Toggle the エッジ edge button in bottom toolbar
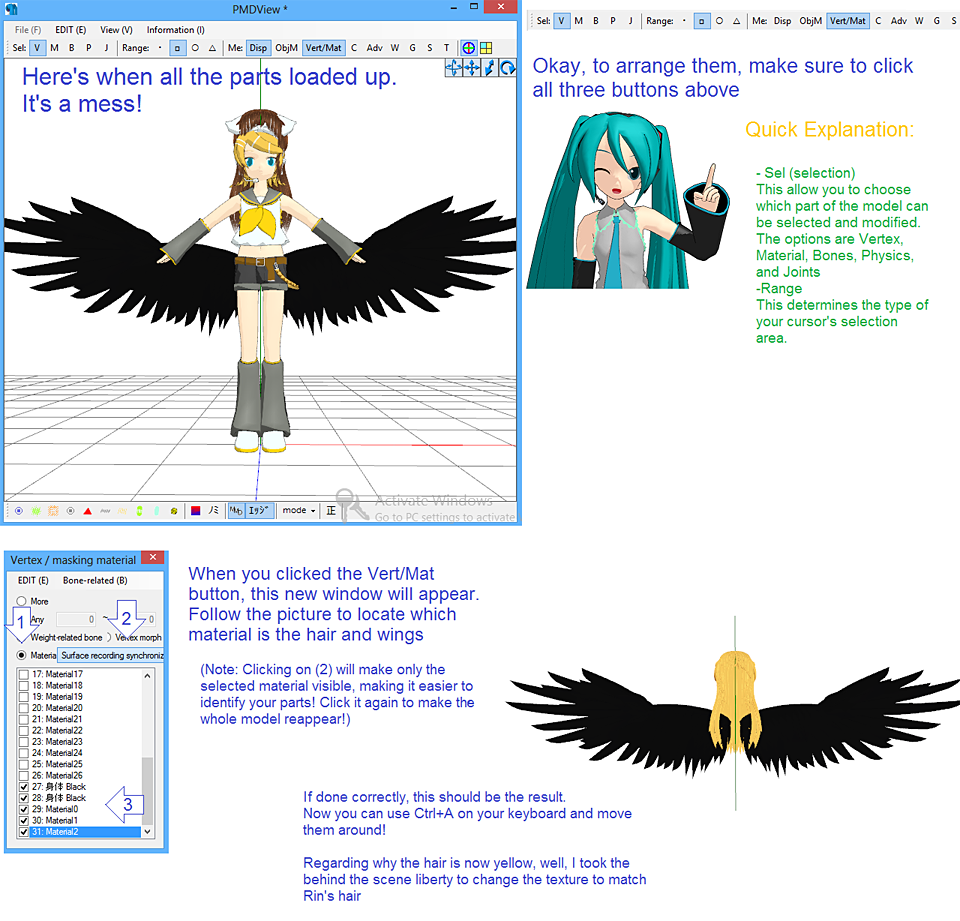 point(259,511)
